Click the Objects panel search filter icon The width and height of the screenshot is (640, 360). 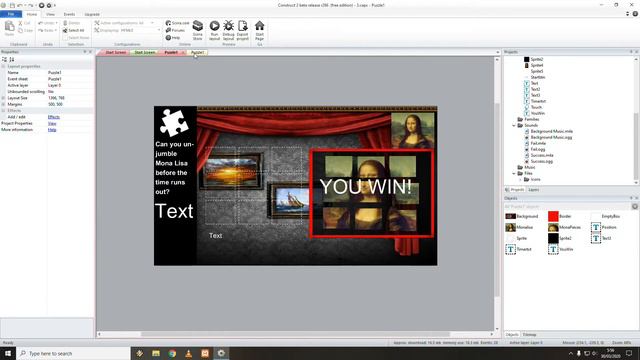pyautogui.click(x=635, y=207)
